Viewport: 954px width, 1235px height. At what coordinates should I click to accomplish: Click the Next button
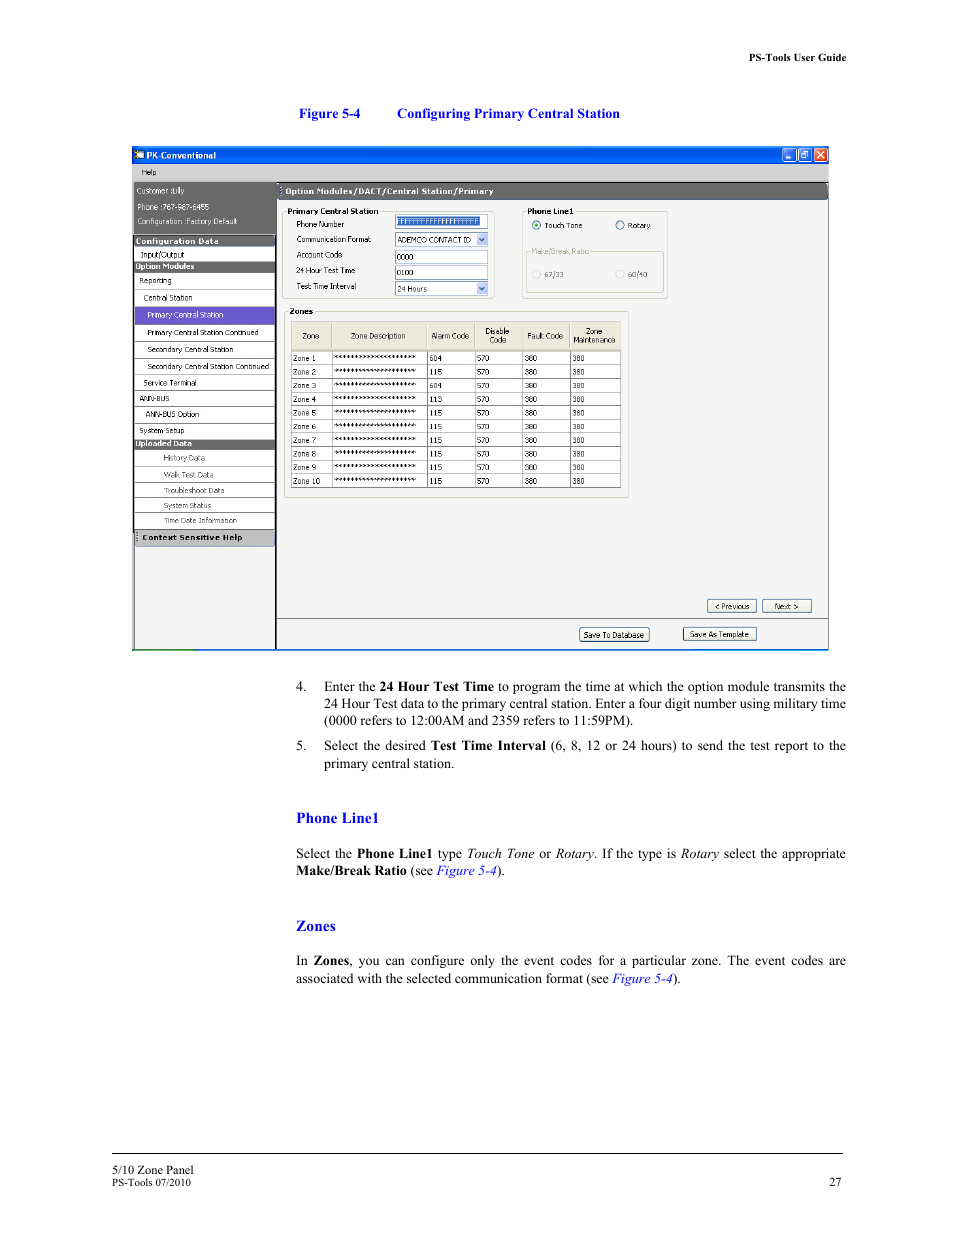[787, 606]
